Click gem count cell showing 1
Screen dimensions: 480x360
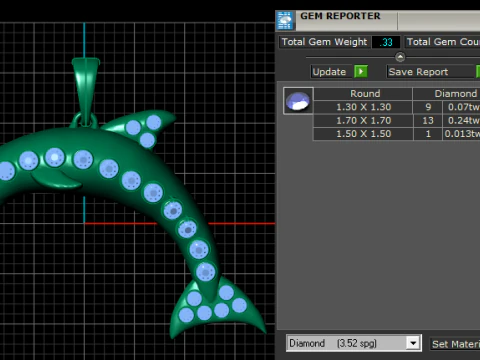(428, 134)
